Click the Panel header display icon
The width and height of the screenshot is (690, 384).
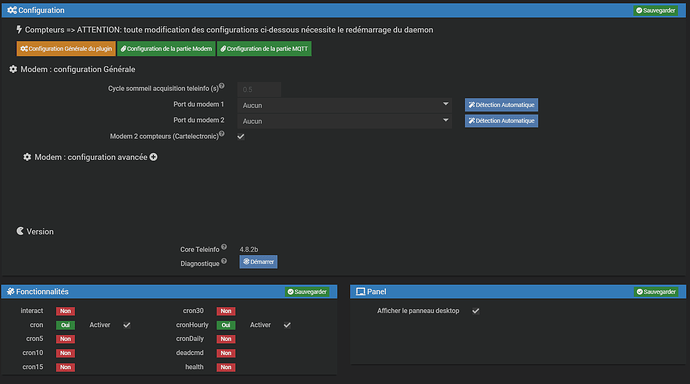[x=360, y=292]
